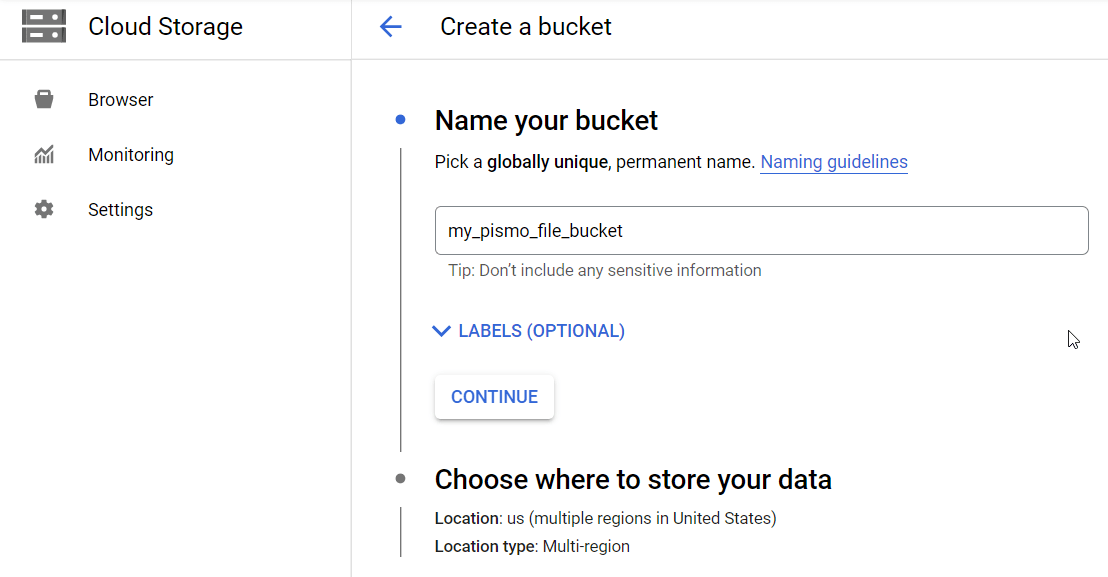Open Settings using the gear icon

[x=44, y=209]
